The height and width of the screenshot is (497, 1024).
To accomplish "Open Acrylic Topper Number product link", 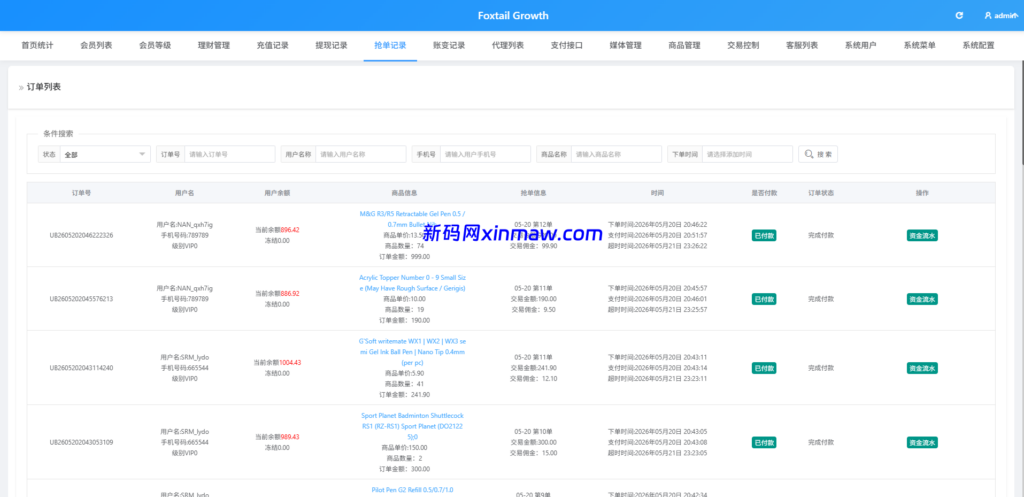I will pos(412,282).
